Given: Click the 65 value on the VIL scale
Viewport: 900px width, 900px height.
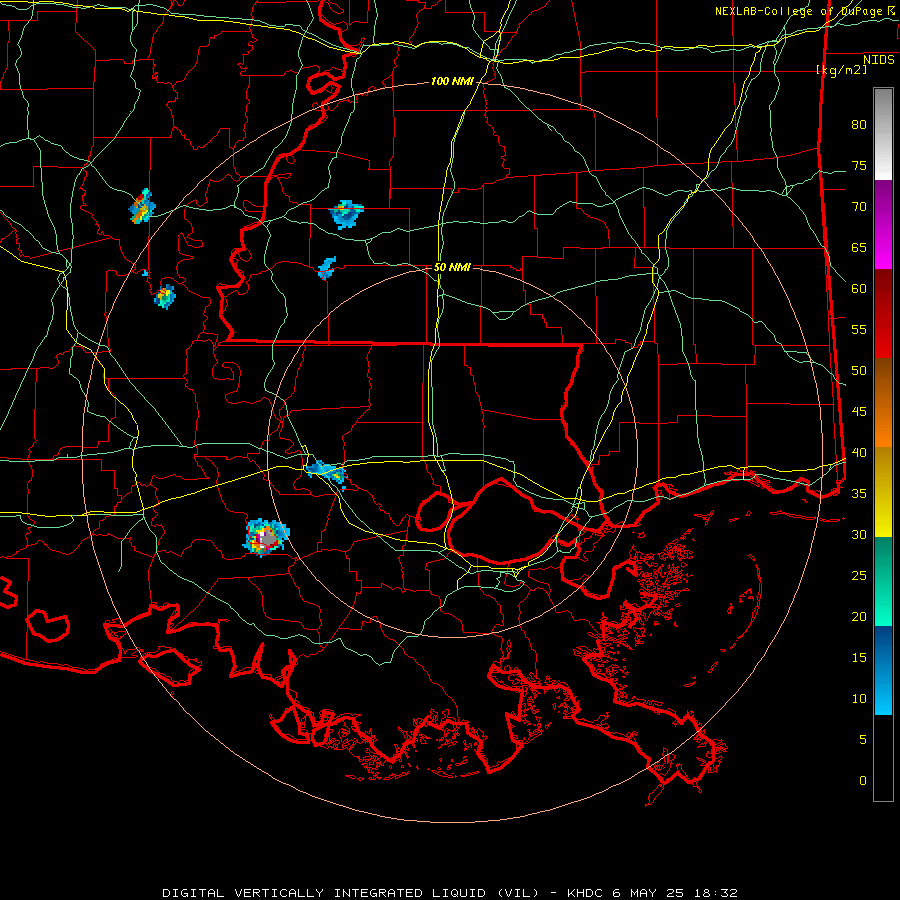Looking at the screenshot, I should coord(859,247).
